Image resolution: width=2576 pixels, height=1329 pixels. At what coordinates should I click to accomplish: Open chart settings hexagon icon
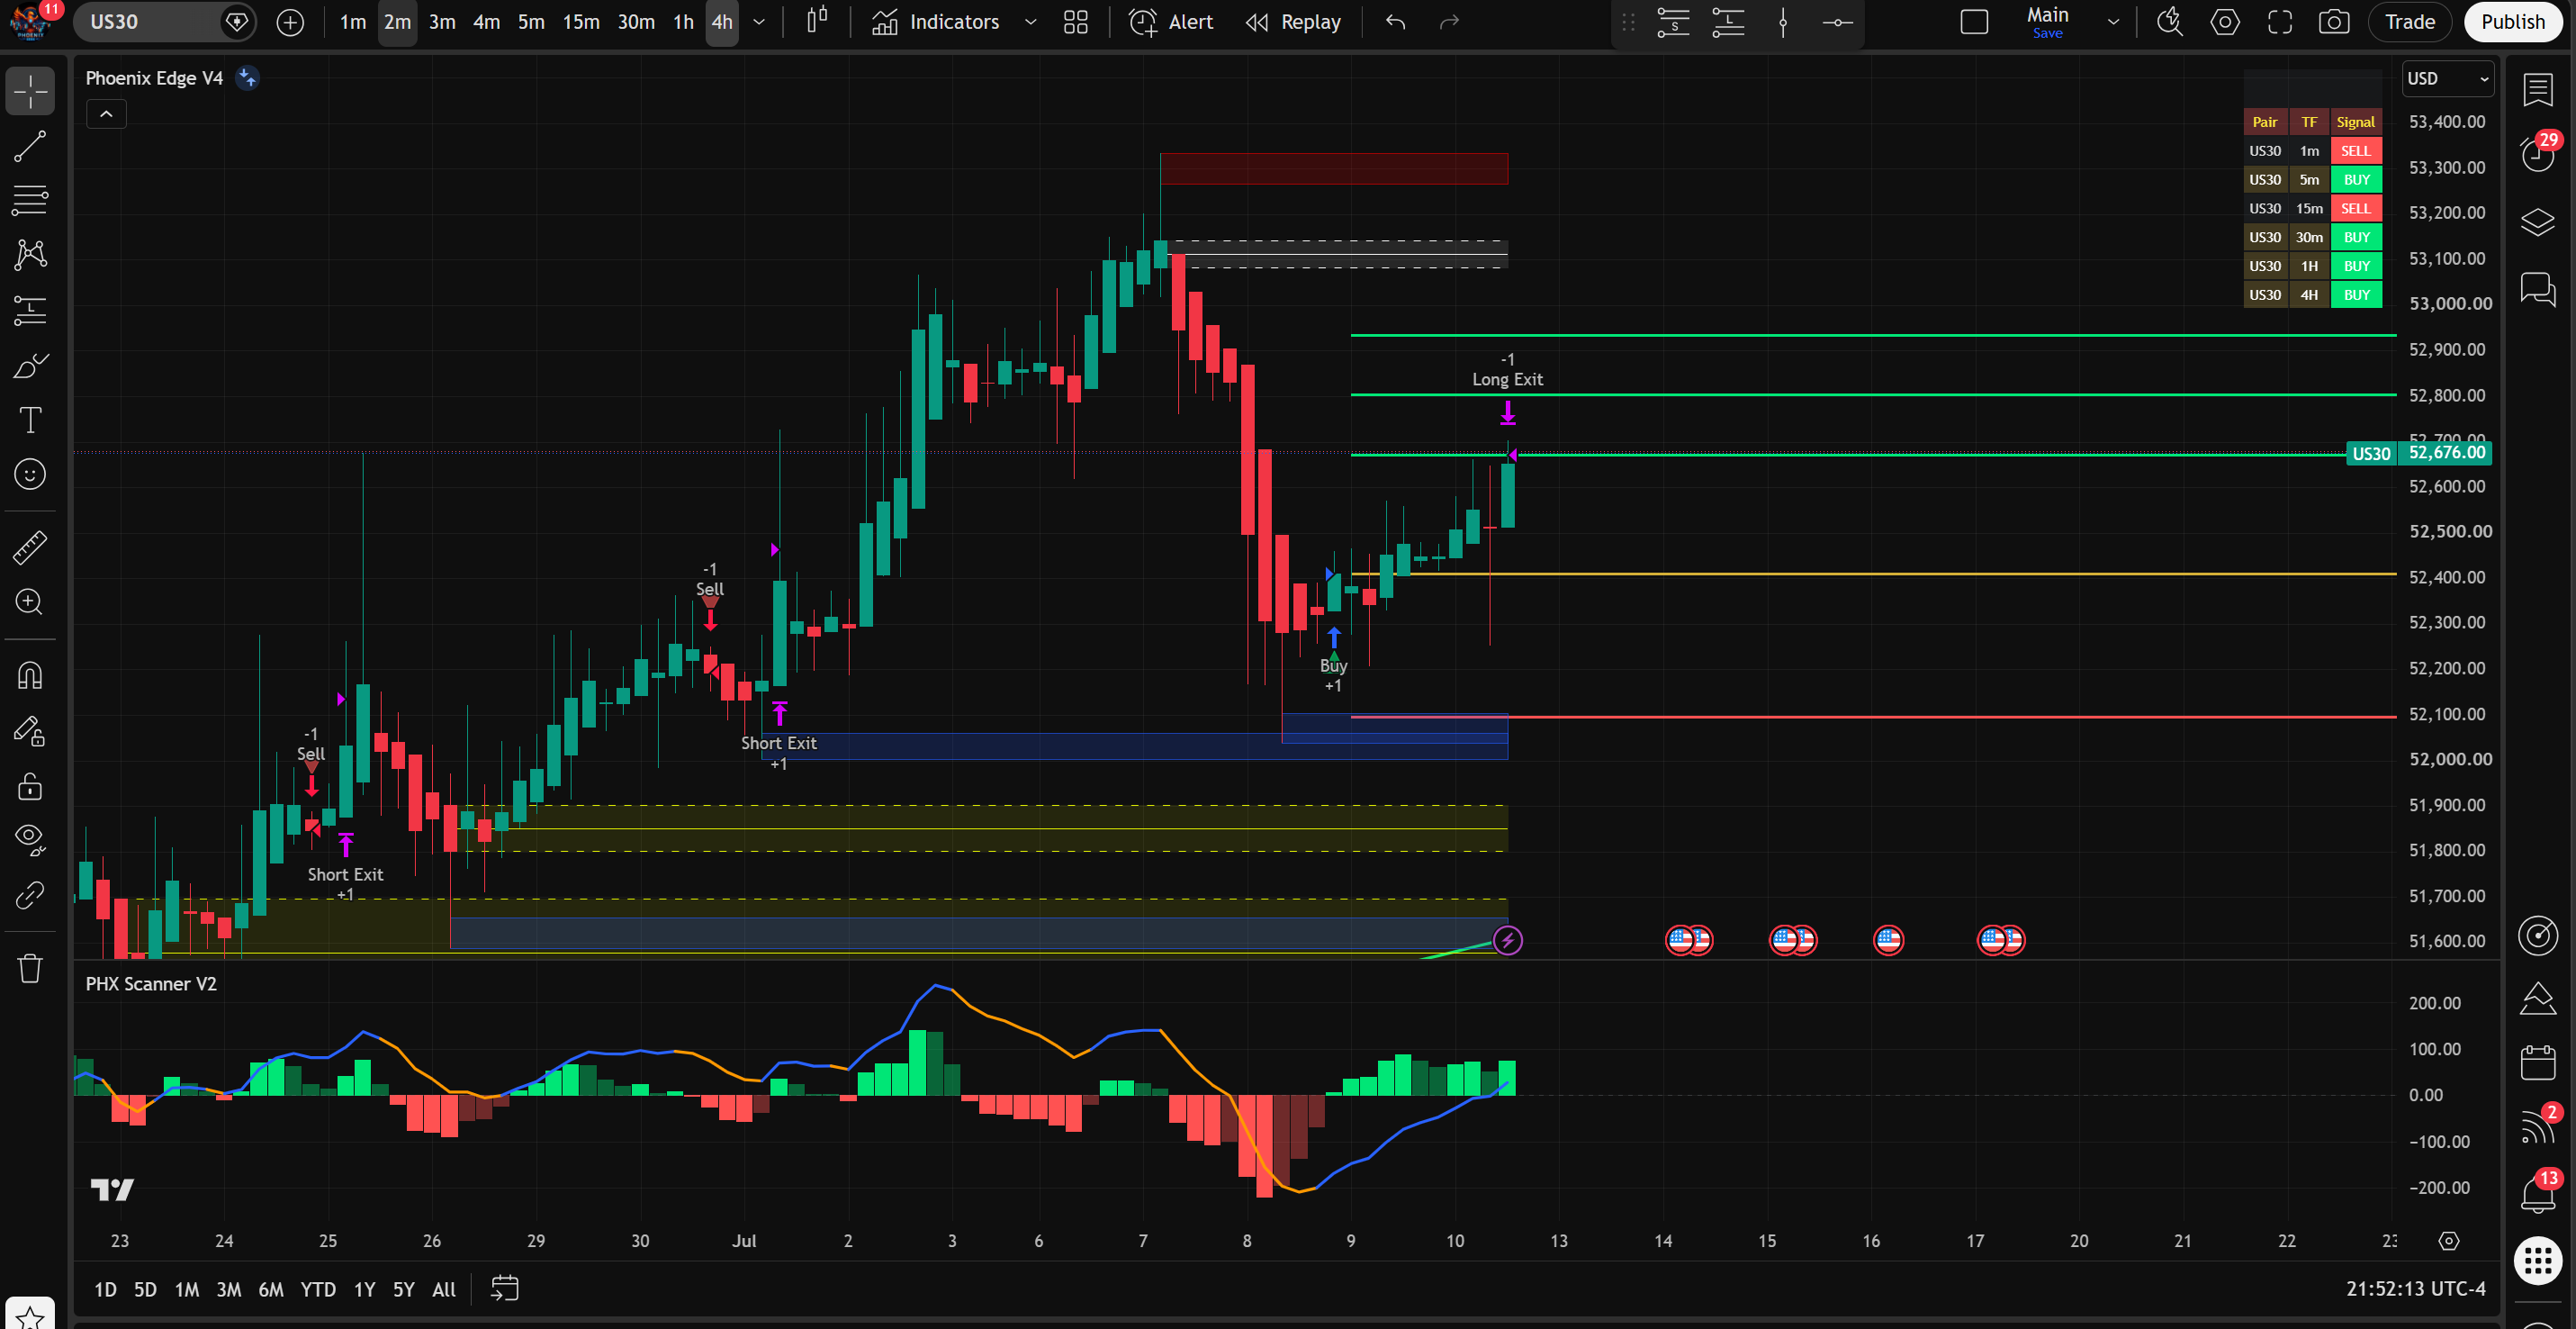click(x=2225, y=22)
